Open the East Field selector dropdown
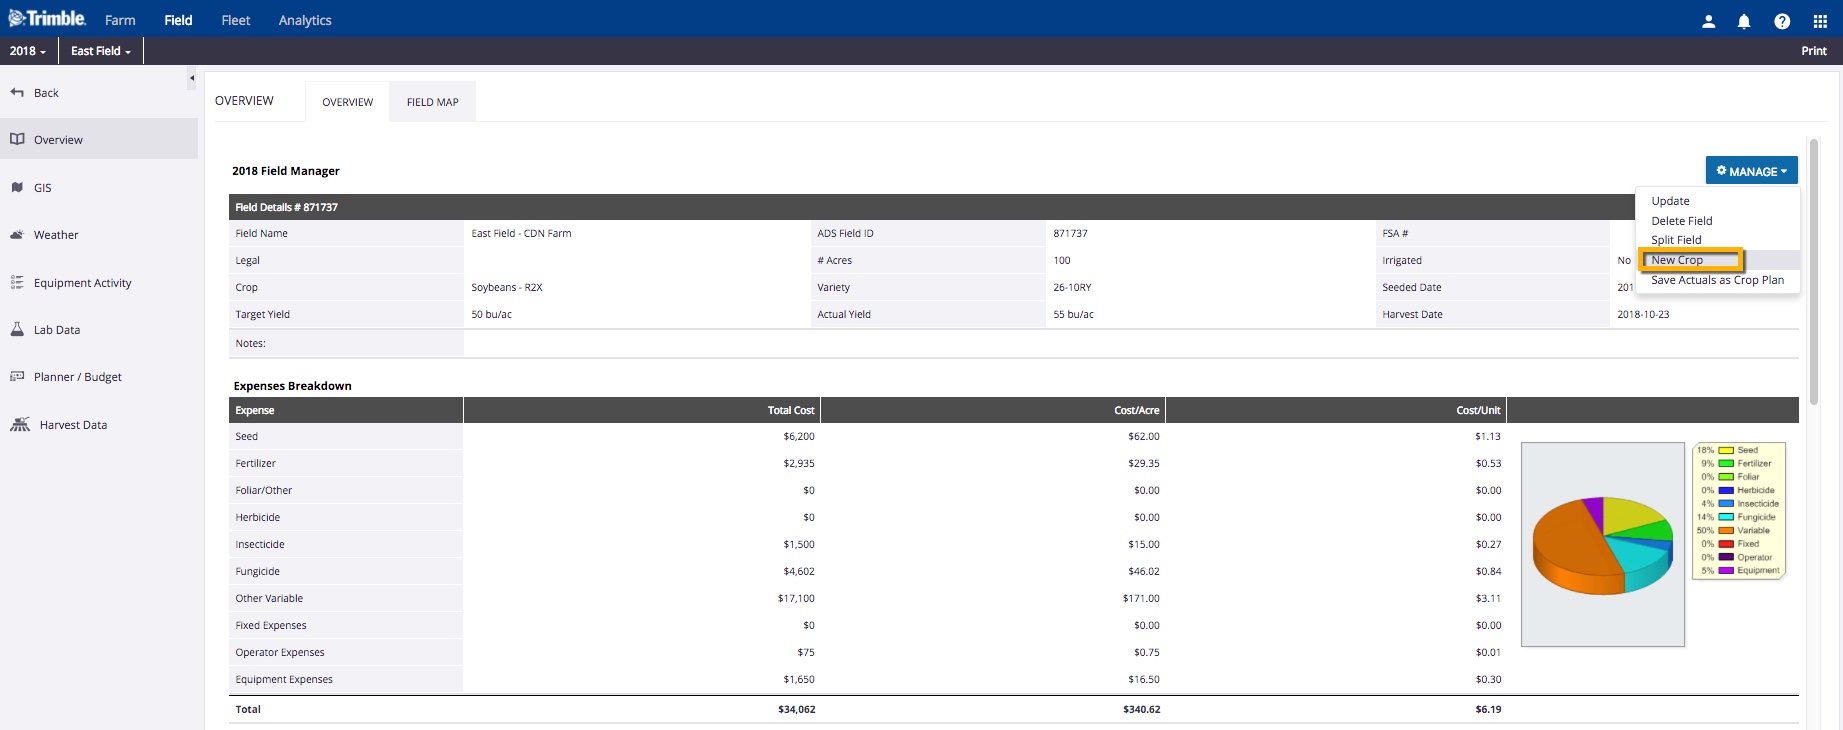Viewport: 1843px width, 730px height. 101,51
